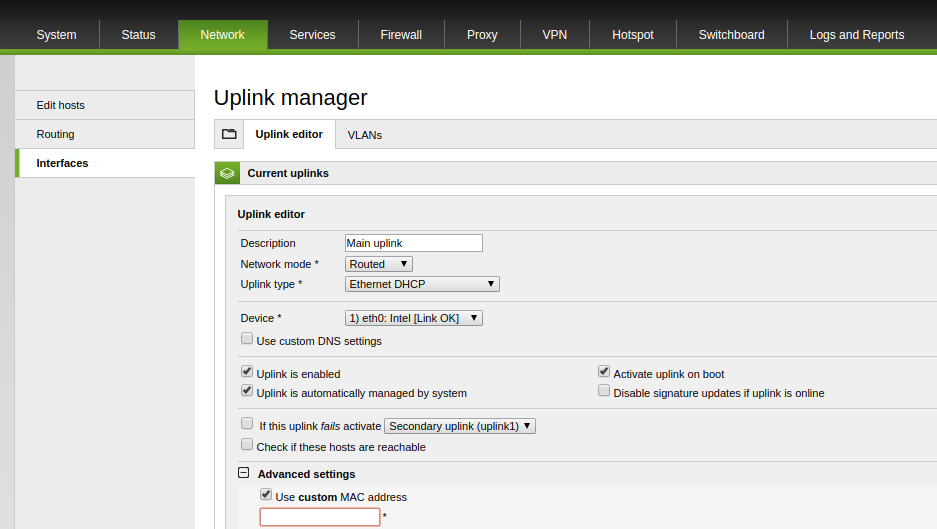Enable Disable signature updates if uplink online

pos(604,391)
